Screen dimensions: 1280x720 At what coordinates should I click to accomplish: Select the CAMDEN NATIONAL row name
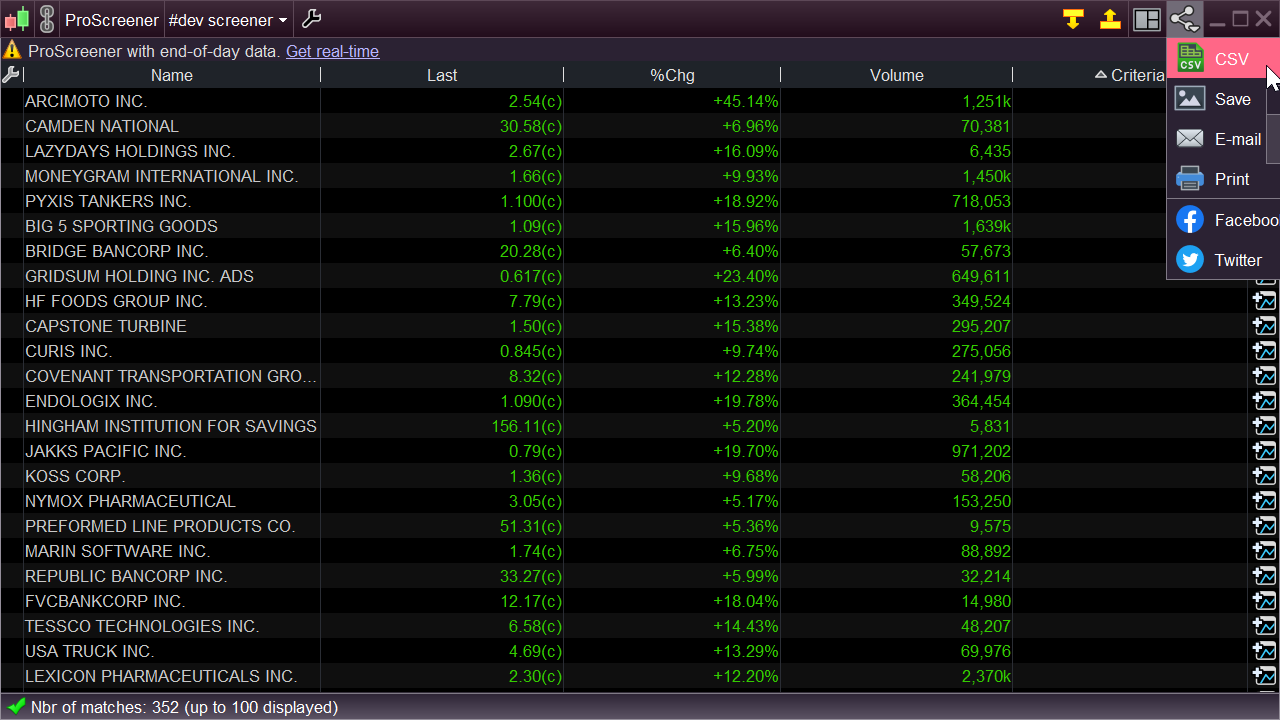102,126
